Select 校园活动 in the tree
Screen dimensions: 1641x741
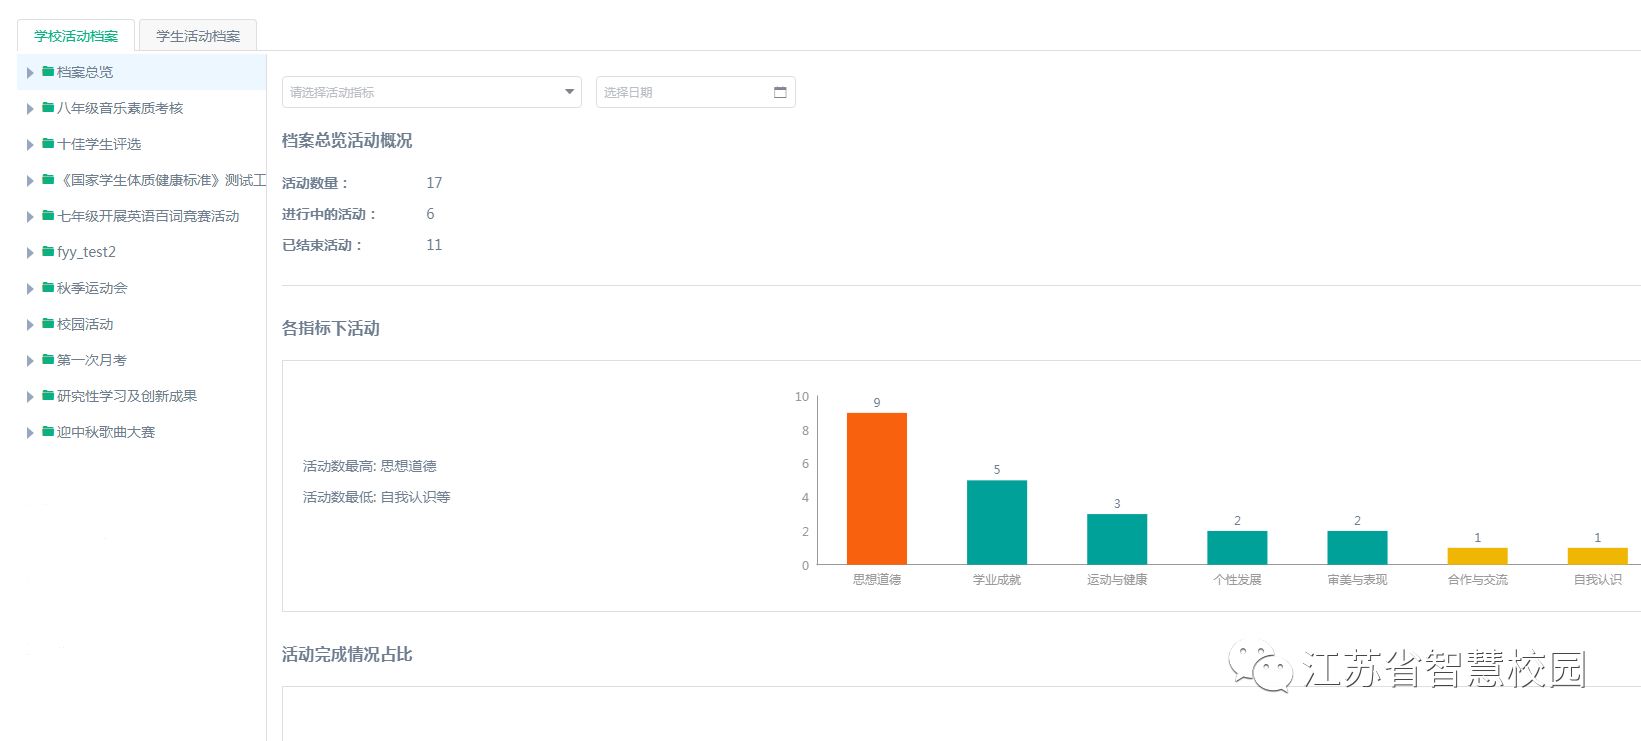pos(85,324)
